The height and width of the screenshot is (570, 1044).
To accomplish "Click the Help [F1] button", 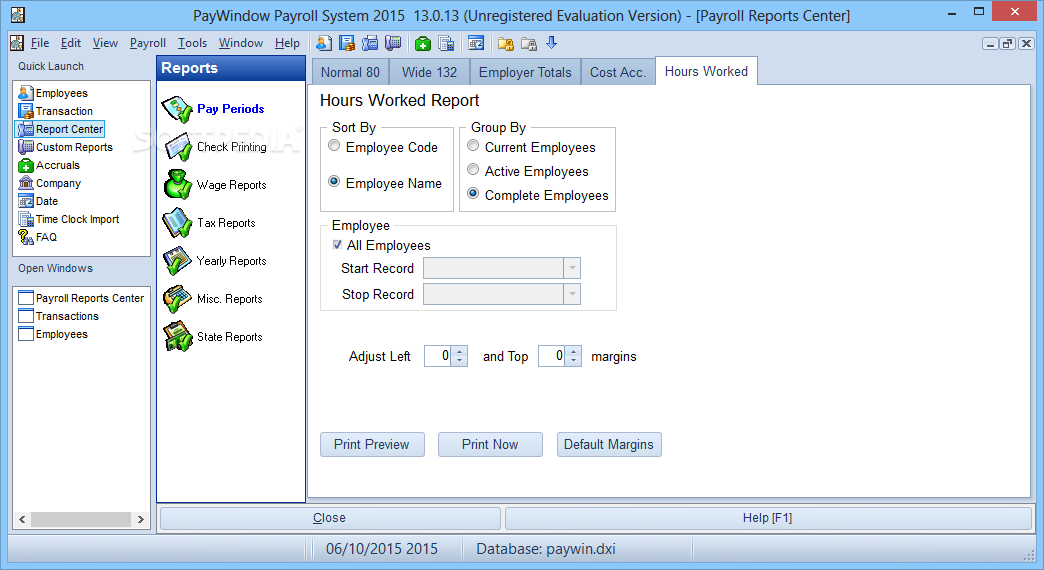I will [x=768, y=518].
